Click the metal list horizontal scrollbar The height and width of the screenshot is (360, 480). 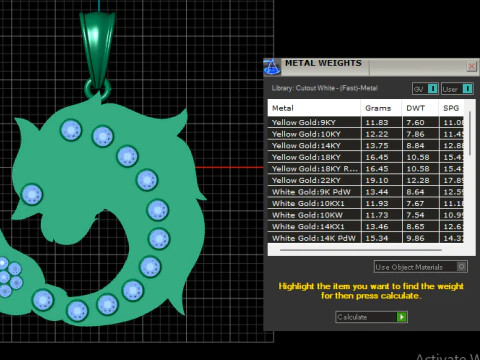(361, 250)
